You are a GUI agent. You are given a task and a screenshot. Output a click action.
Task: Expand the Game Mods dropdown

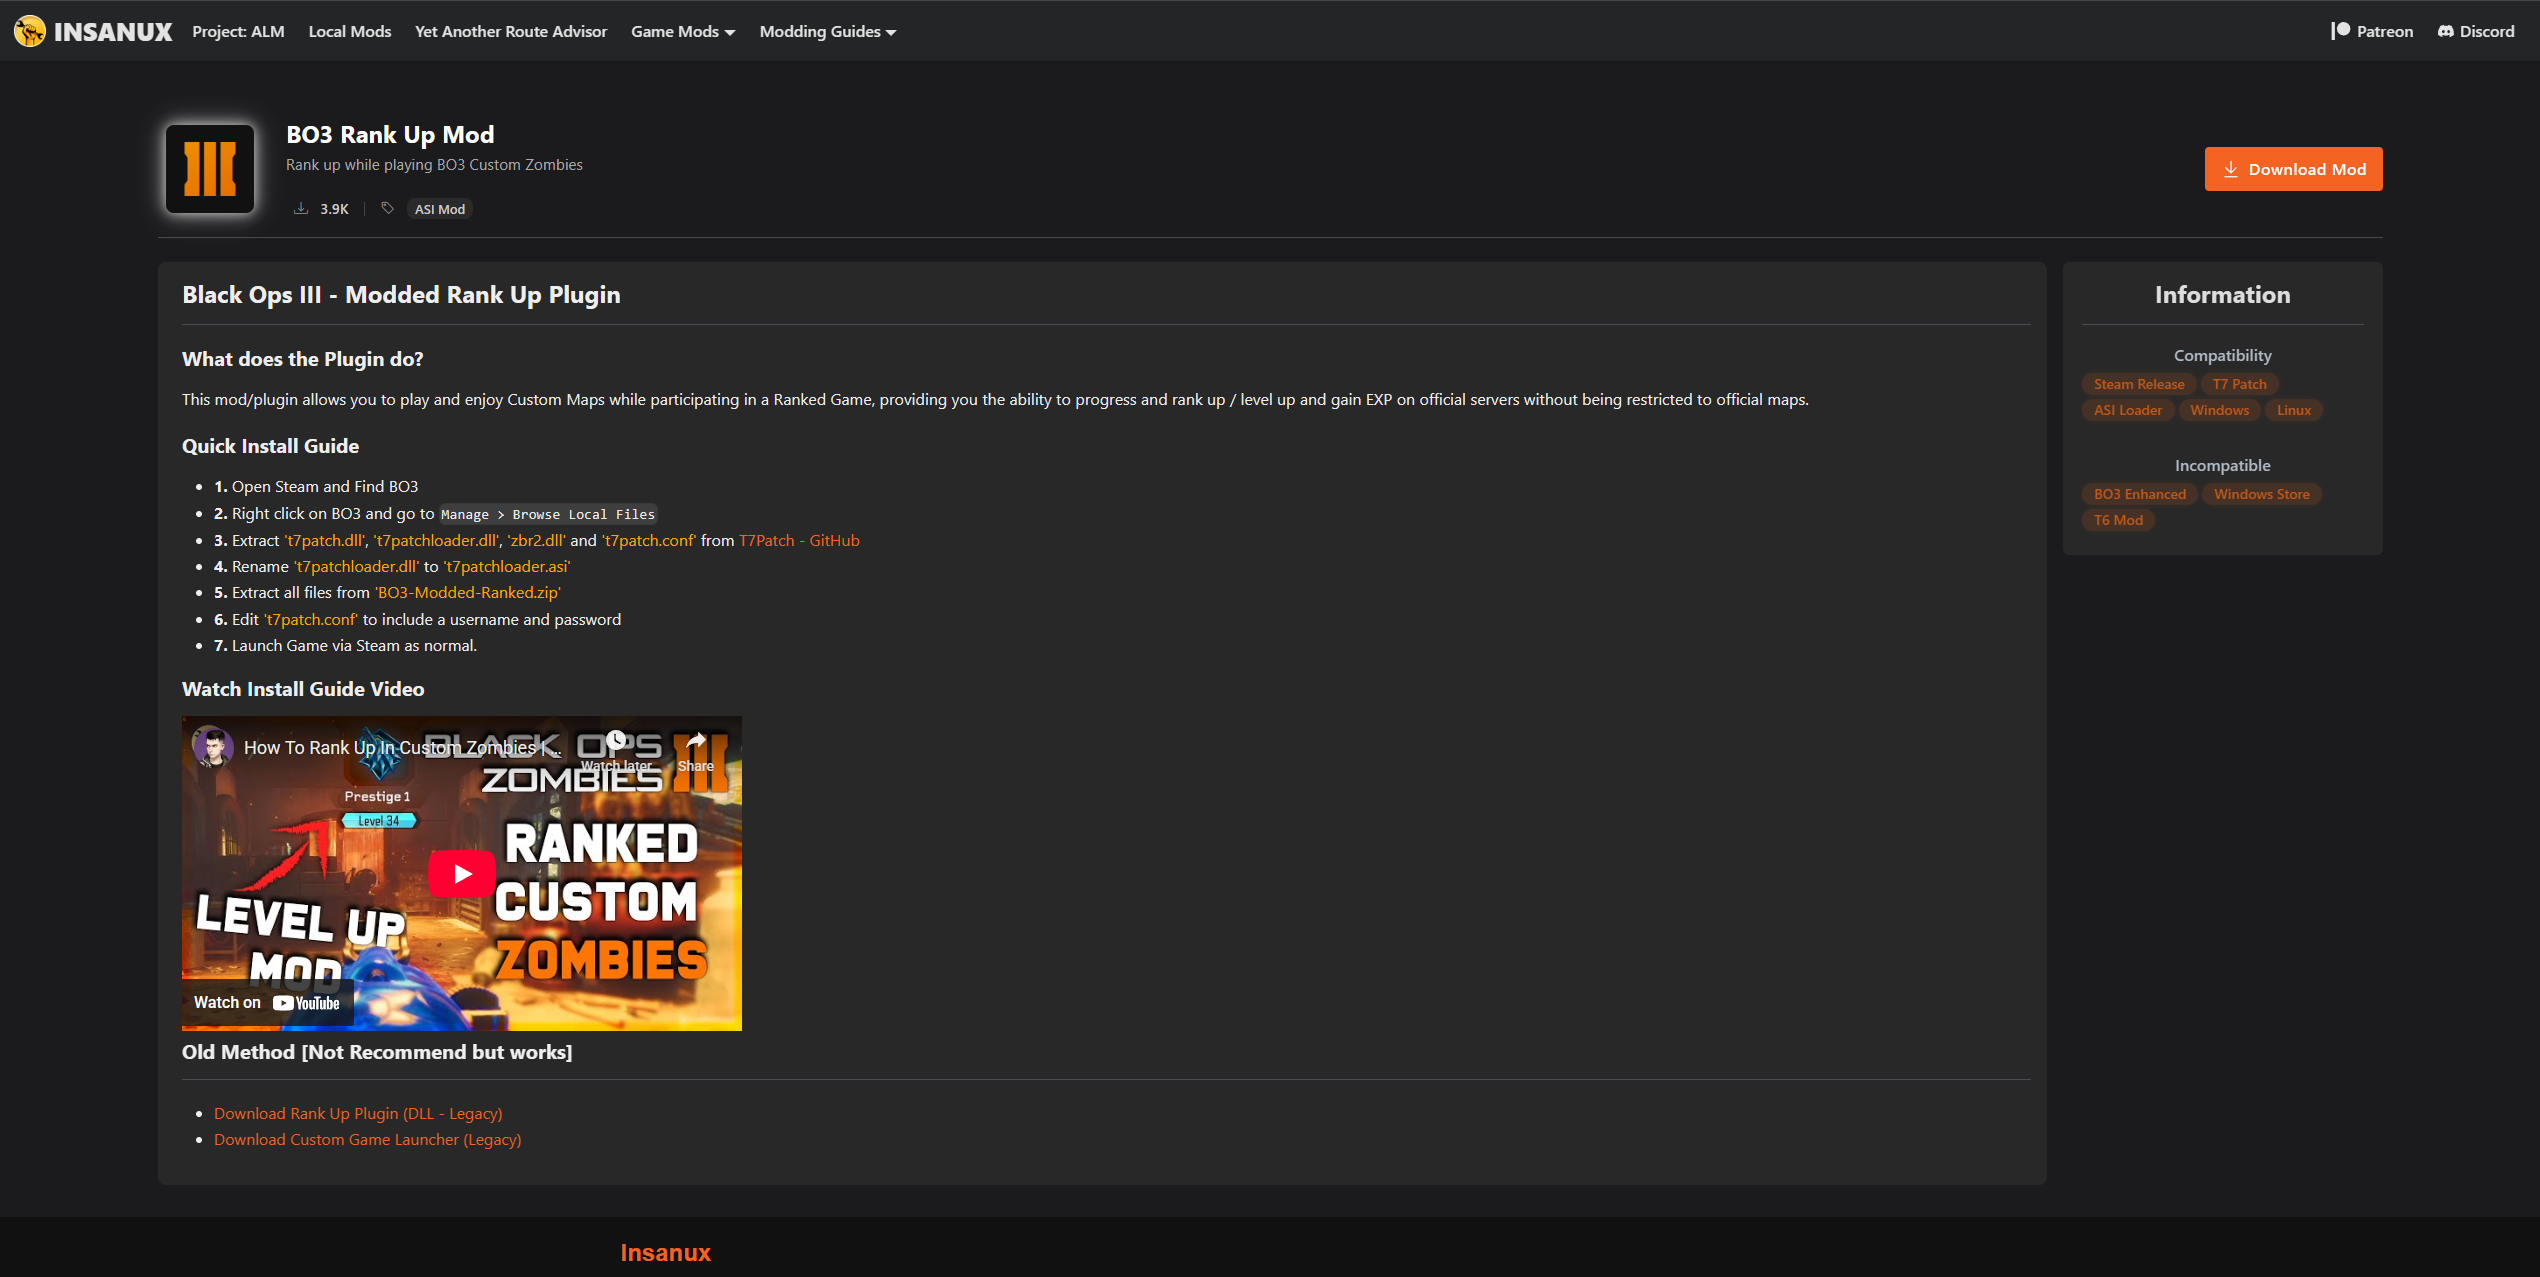tap(683, 31)
